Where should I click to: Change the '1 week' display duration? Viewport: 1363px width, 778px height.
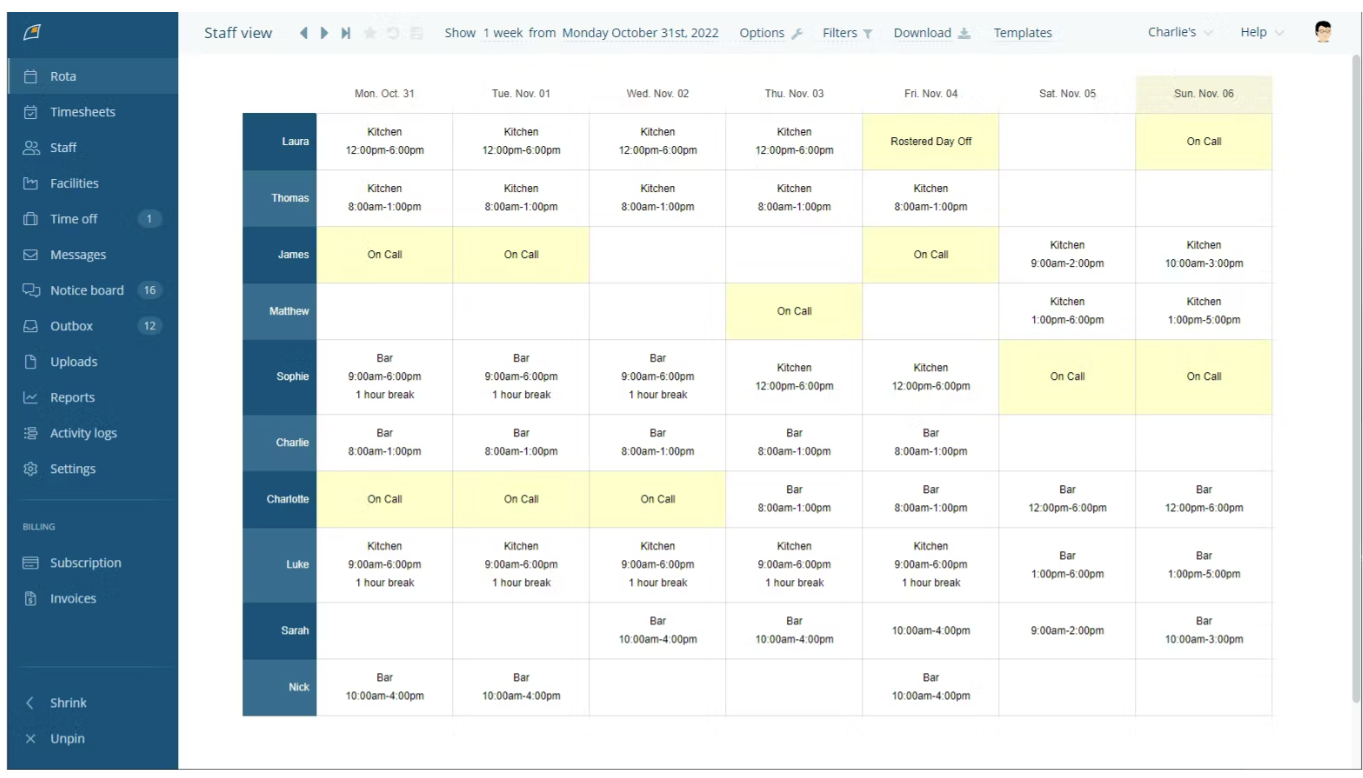(501, 32)
